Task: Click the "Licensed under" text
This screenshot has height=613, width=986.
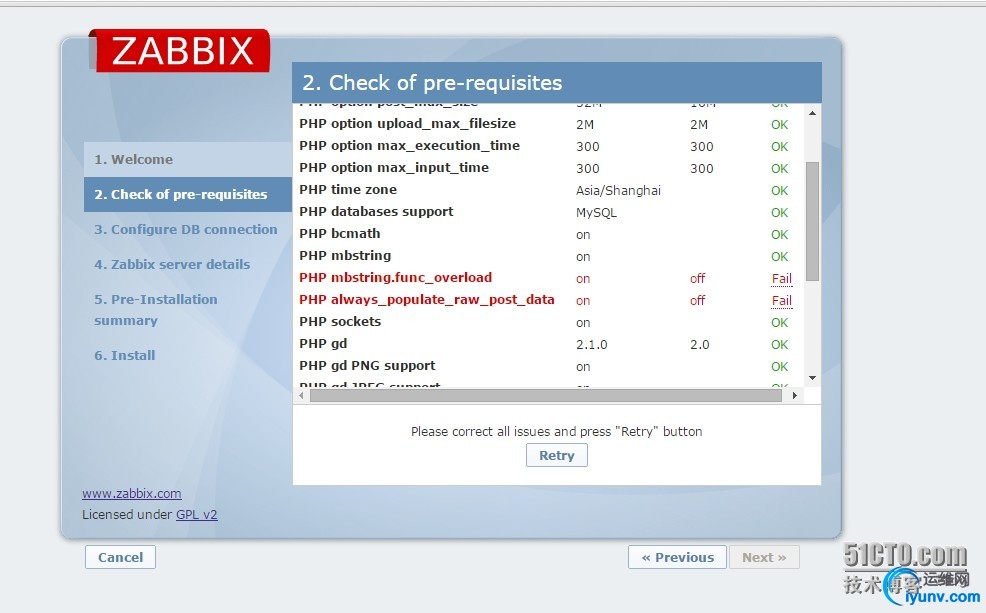Action: click(x=127, y=514)
